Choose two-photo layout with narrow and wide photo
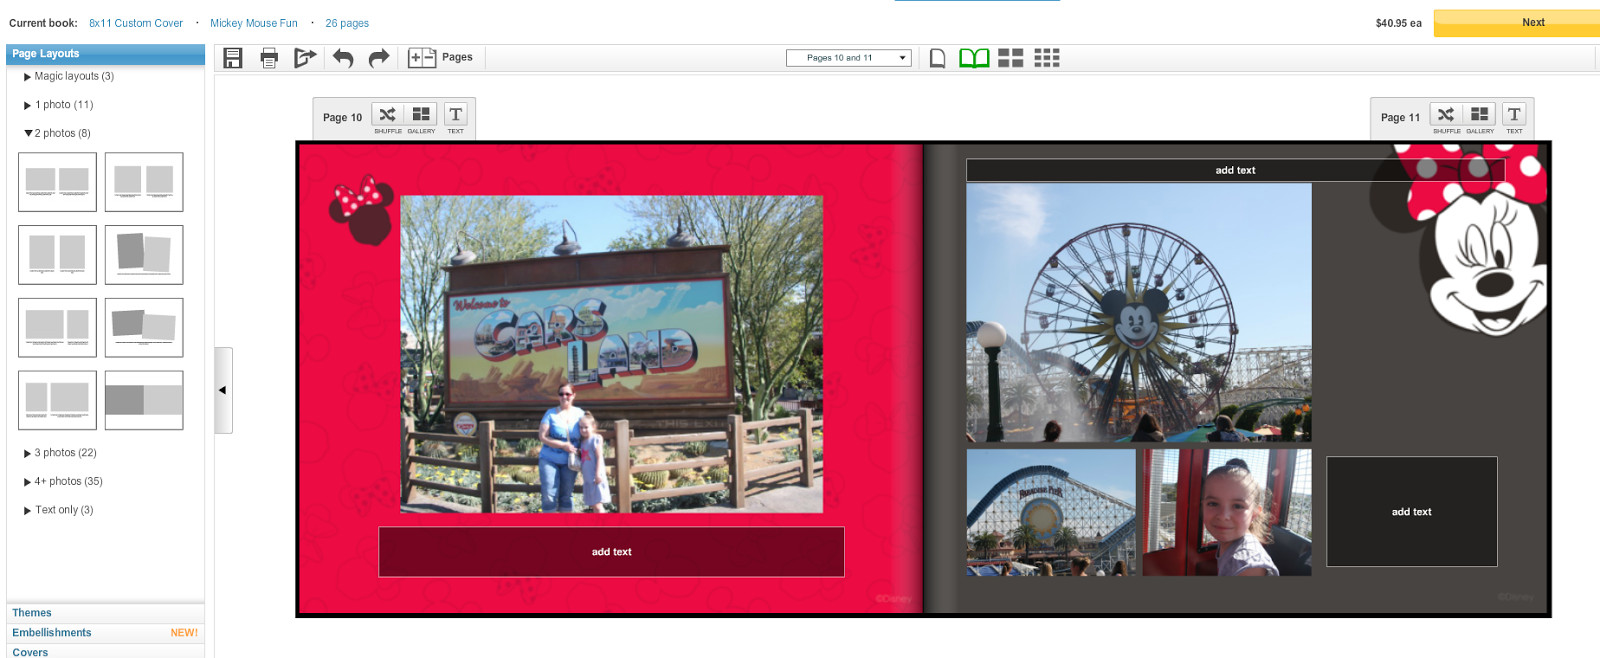Image resolution: width=1600 pixels, height=658 pixels. 57,400
